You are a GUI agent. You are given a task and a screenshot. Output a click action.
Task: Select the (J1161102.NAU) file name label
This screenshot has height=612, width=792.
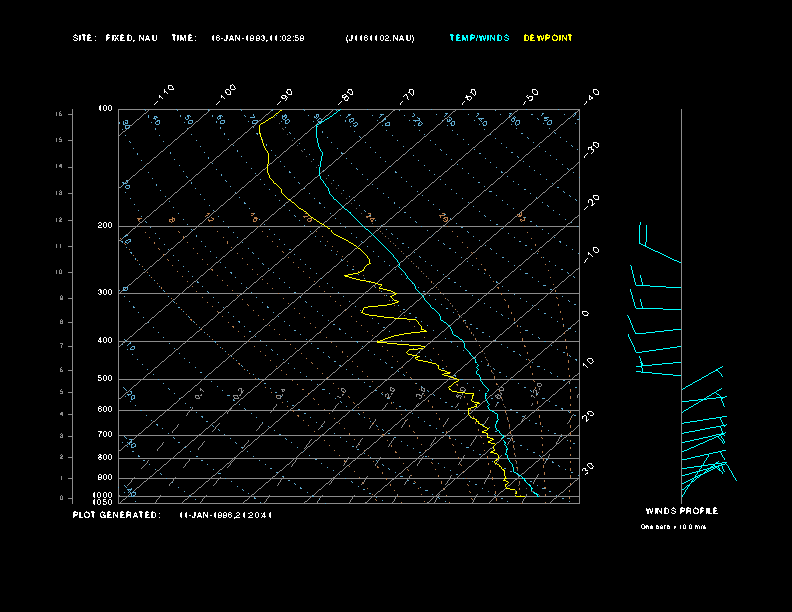379,38
